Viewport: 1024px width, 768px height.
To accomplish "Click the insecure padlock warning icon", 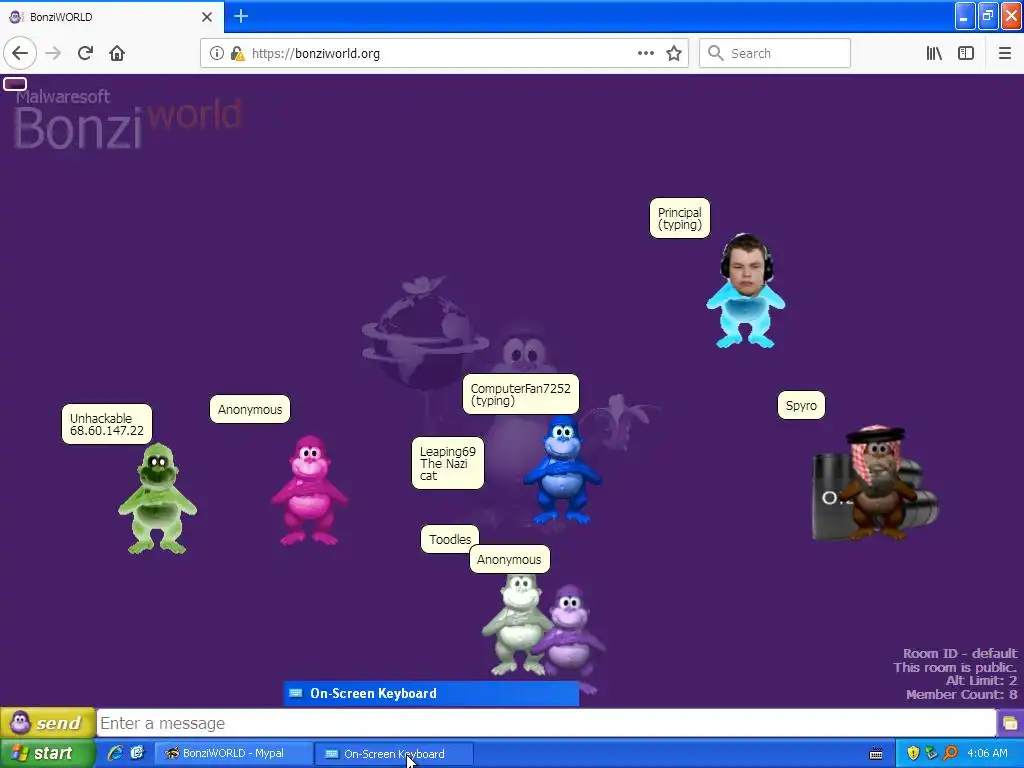I will point(238,54).
